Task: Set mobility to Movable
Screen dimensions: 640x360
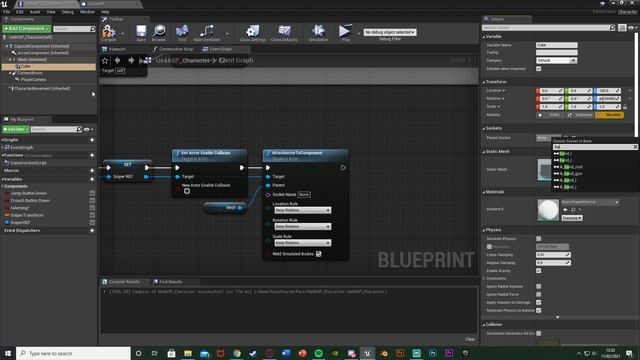Action: pyautogui.click(x=609, y=115)
